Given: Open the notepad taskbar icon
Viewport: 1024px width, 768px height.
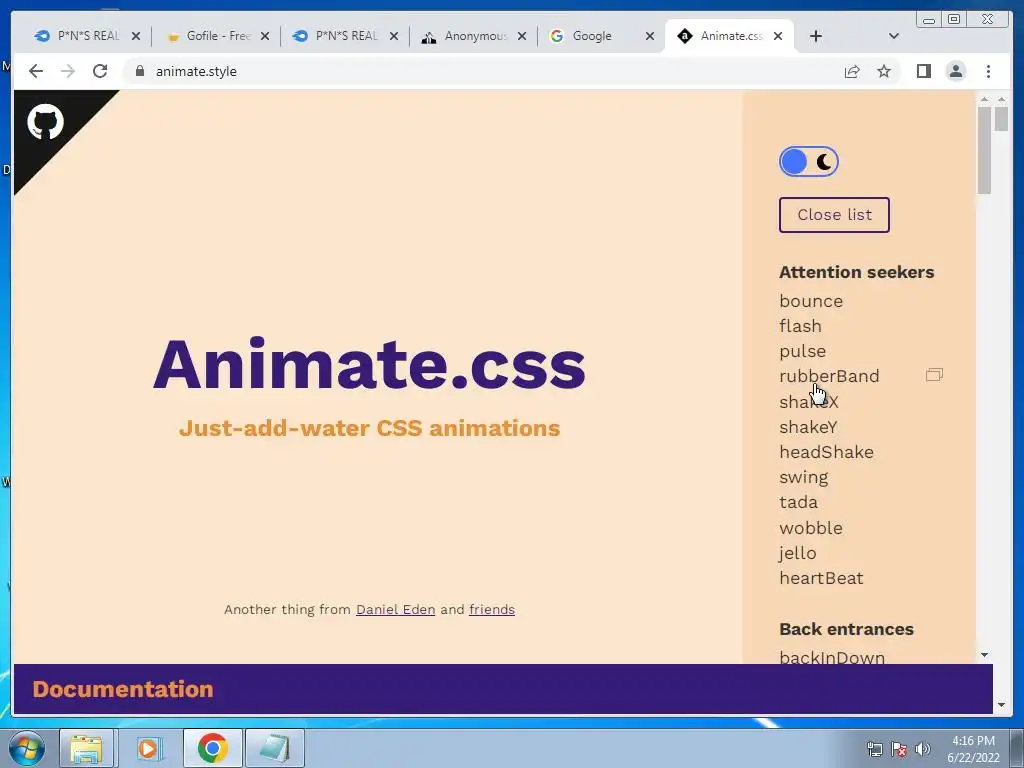Looking at the screenshot, I should click(x=275, y=748).
